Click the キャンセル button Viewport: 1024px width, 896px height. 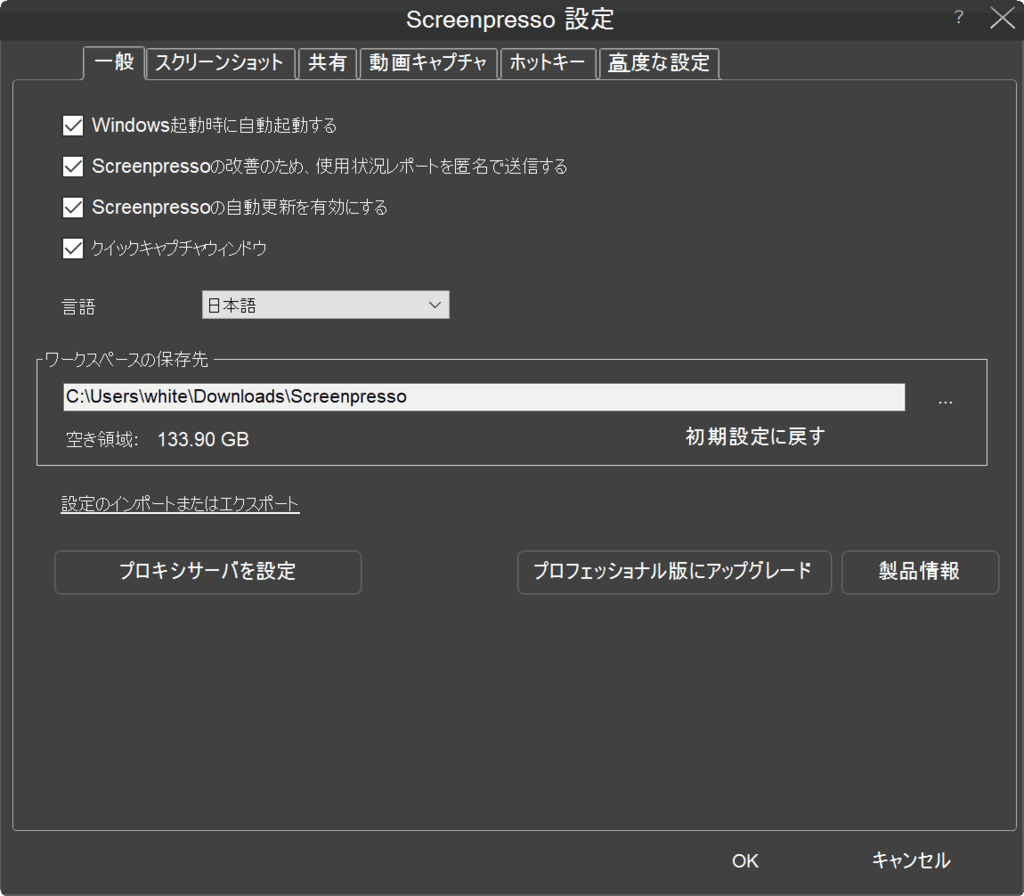coord(911,861)
